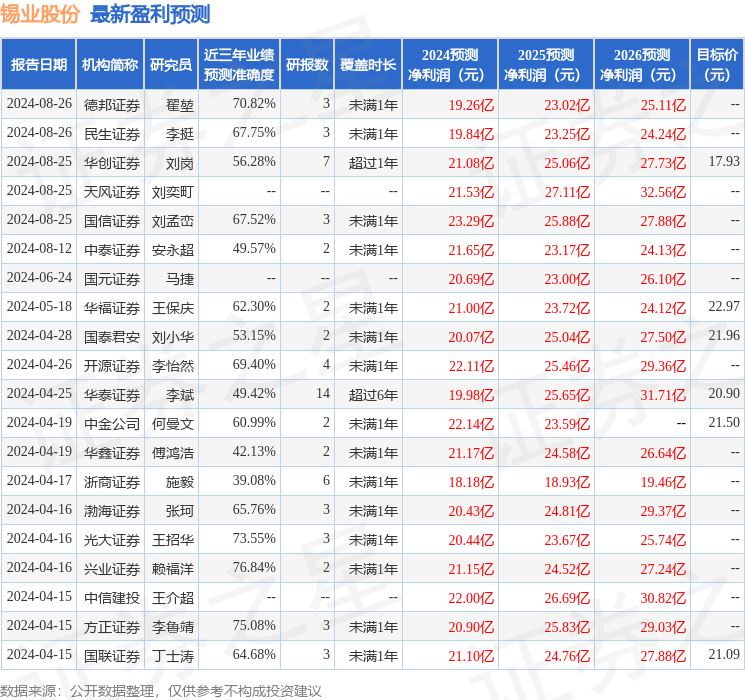Click the date 2024-06-24
This screenshot has height=700, width=745.
click(39, 277)
